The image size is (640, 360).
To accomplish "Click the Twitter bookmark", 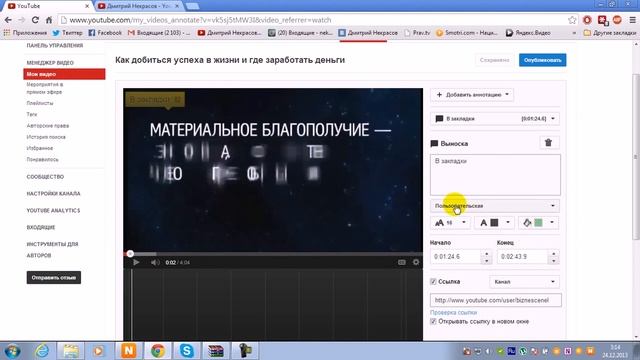I will tap(67, 33).
